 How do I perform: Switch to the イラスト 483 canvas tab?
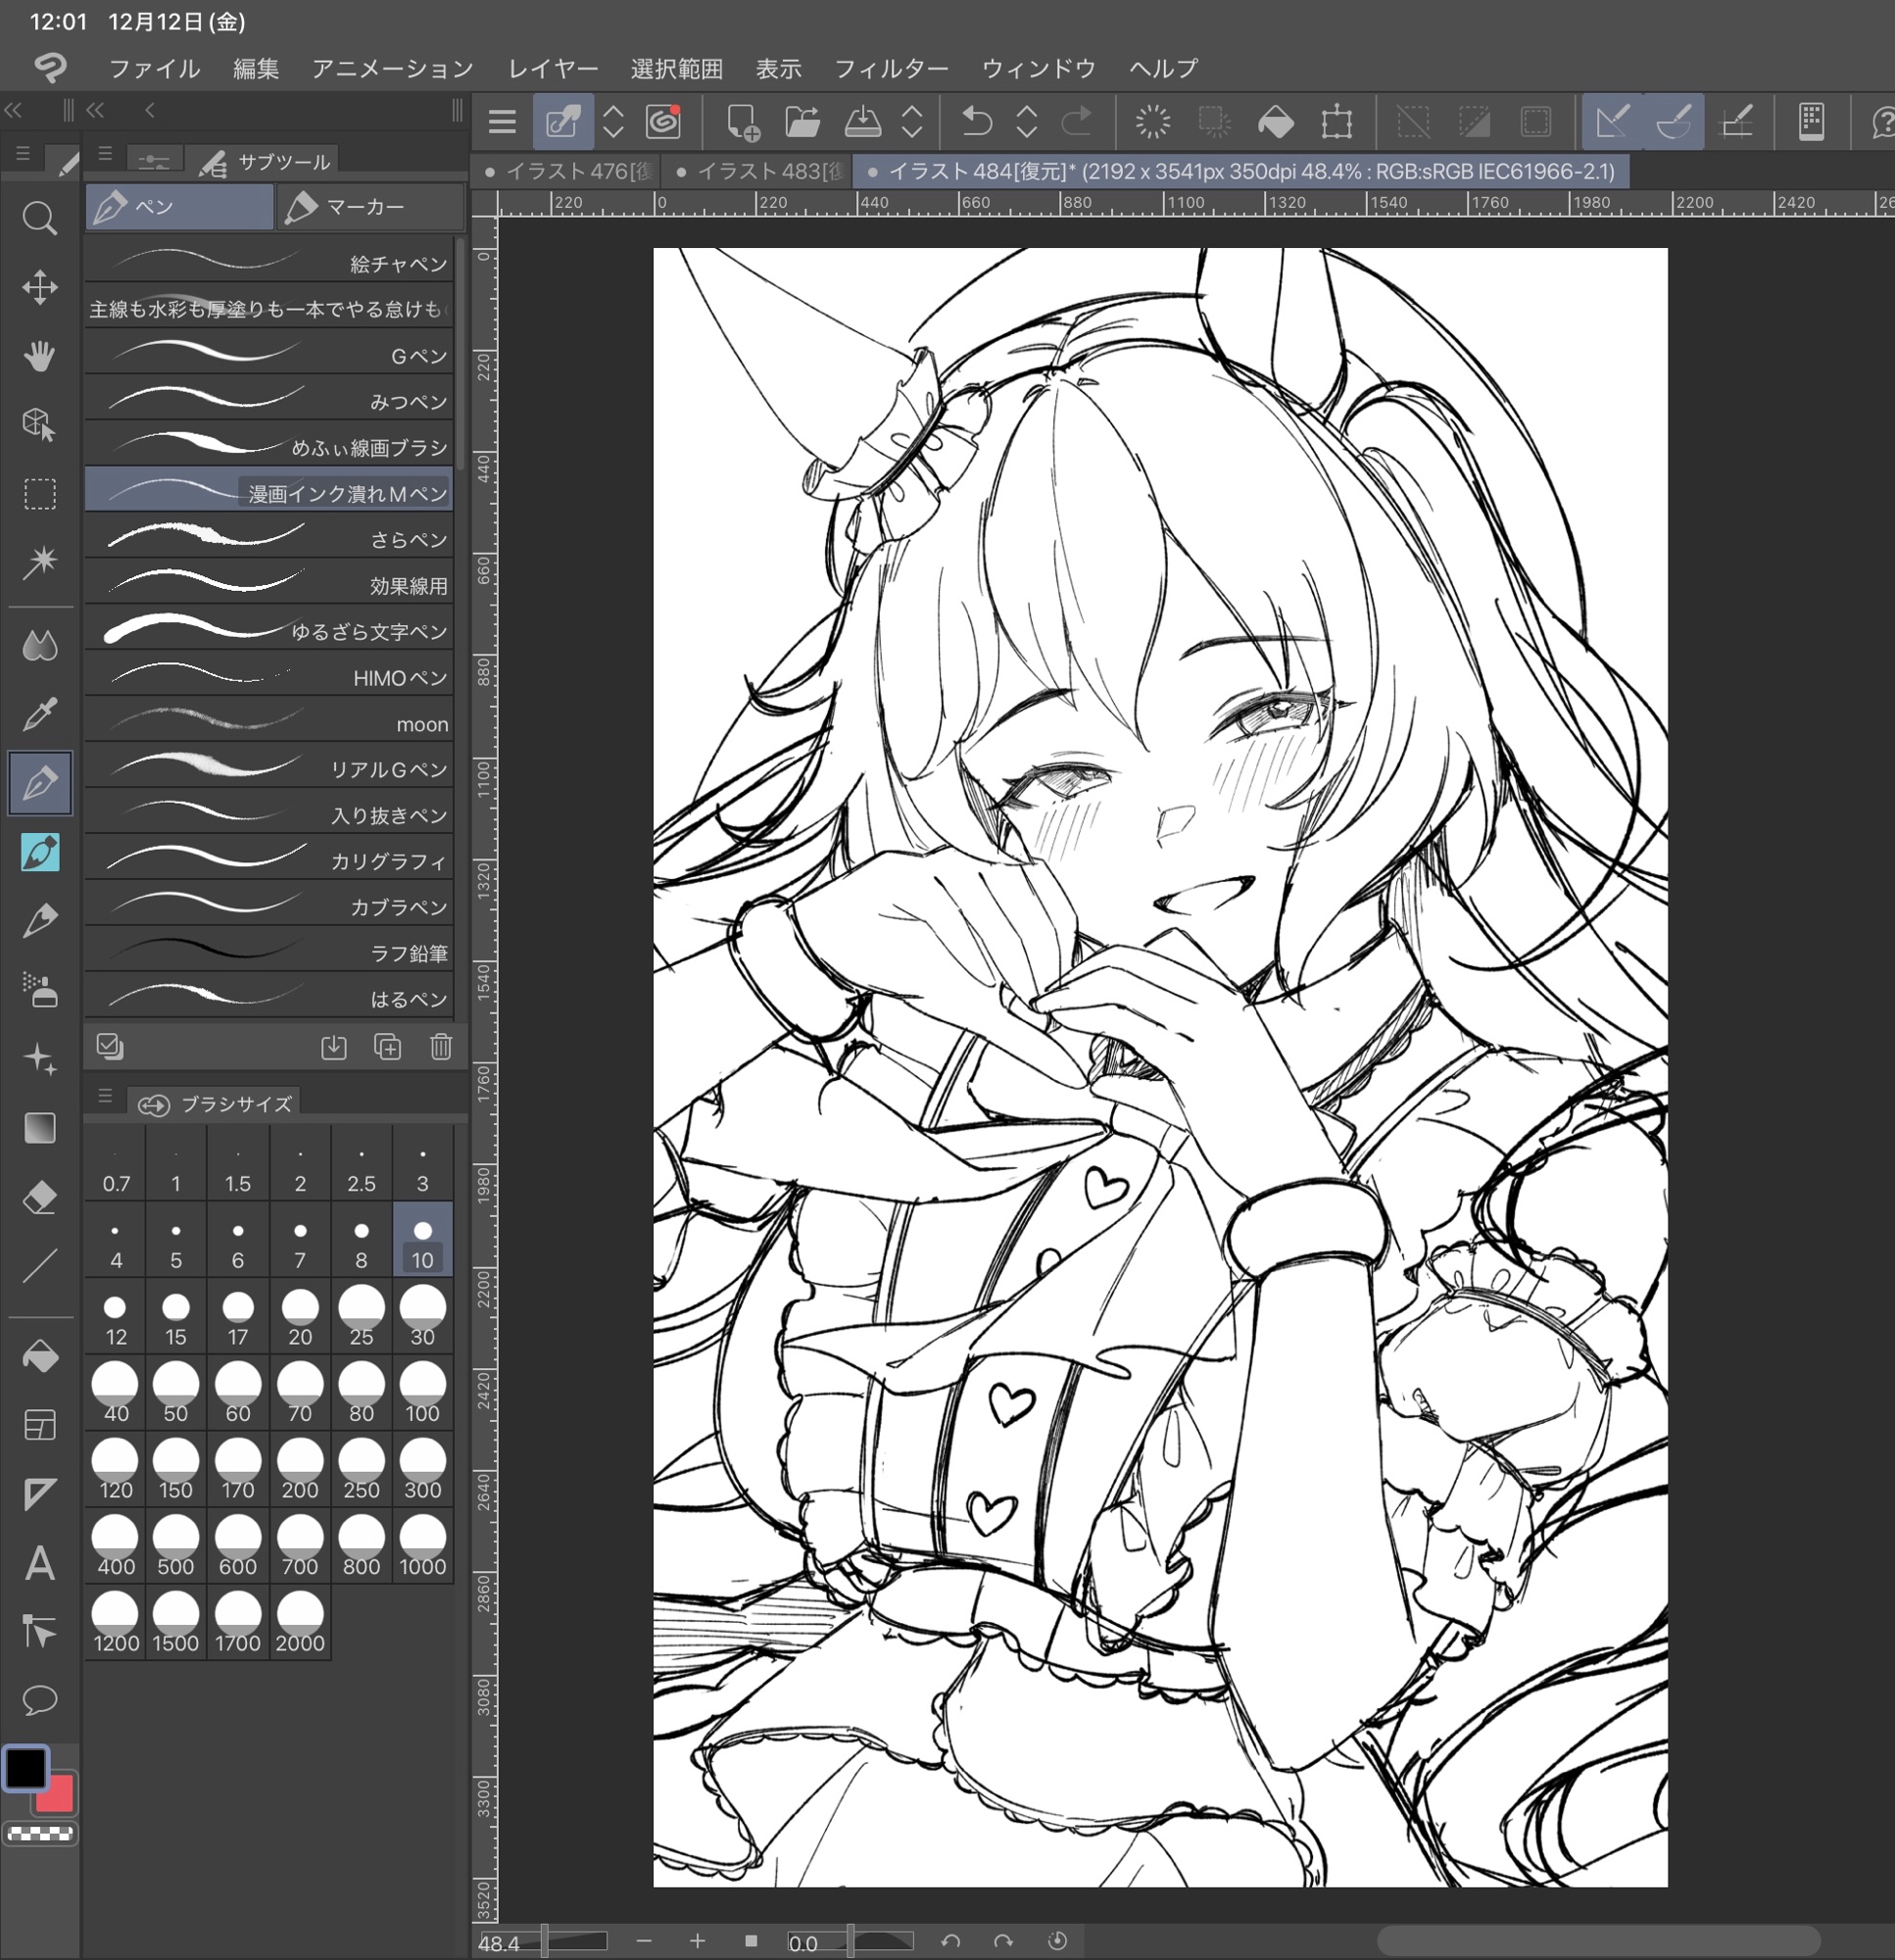[760, 172]
